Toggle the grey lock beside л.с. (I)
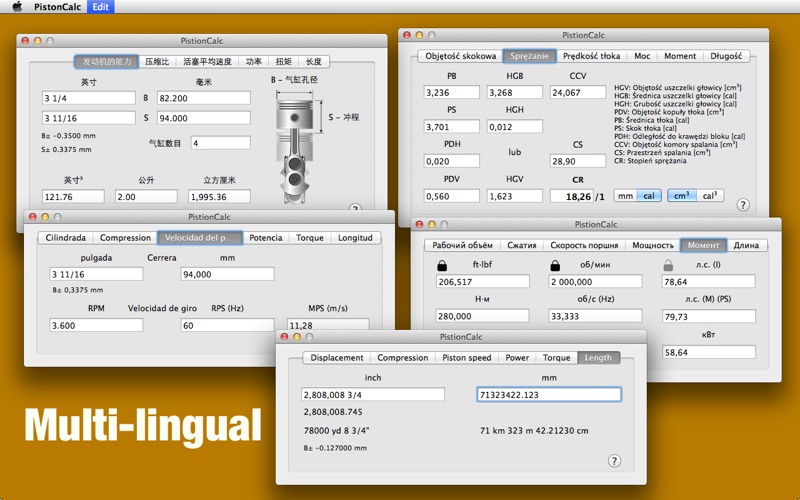Screen dimensions: 800x500 pos(668,265)
